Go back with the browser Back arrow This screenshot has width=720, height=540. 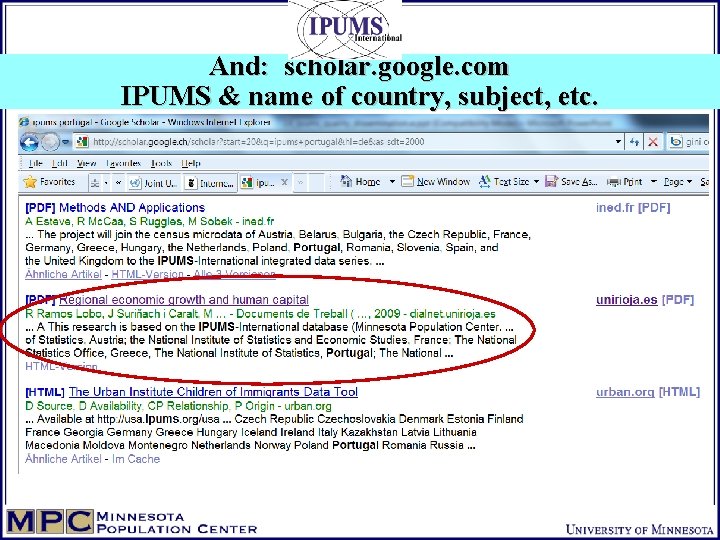click(x=29, y=142)
